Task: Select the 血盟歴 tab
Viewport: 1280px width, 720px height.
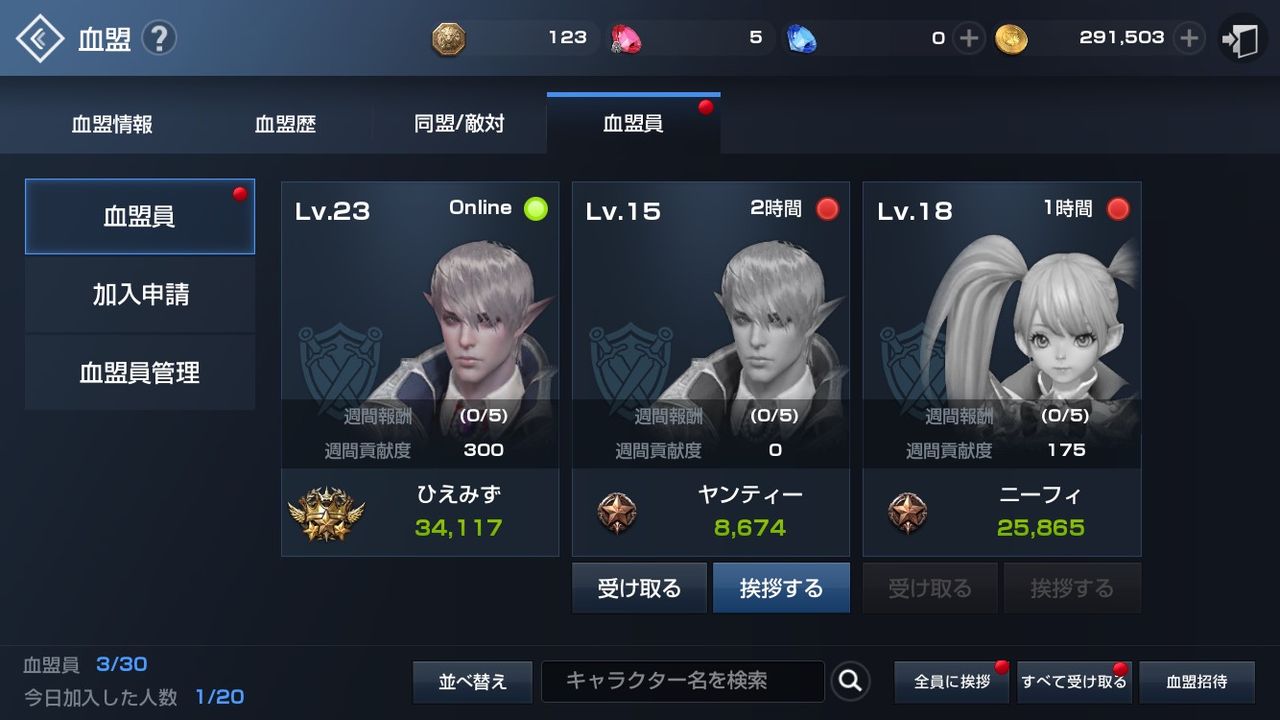Action: click(285, 125)
